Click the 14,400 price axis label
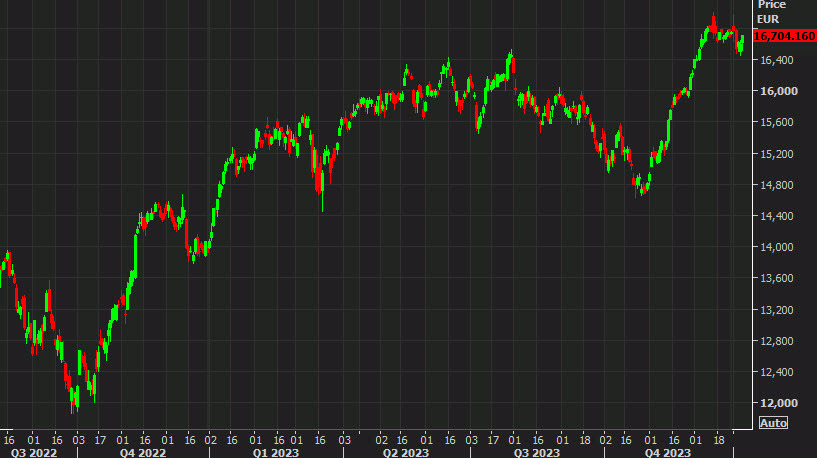The height and width of the screenshot is (458, 817). click(777, 216)
